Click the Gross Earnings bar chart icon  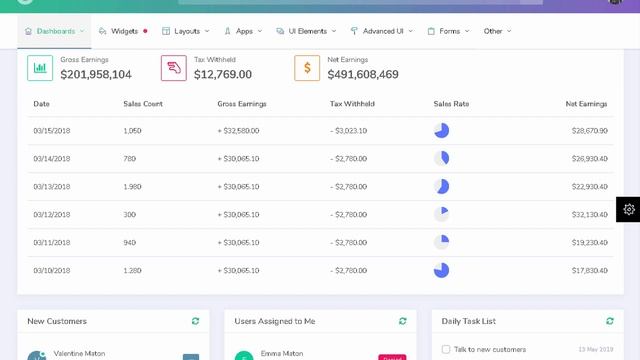click(40, 68)
